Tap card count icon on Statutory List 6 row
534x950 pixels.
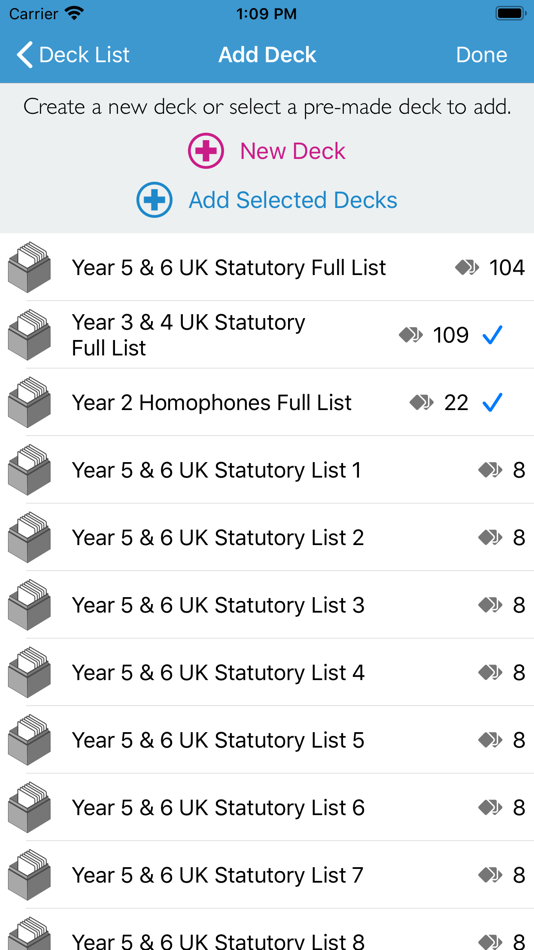[490, 807]
